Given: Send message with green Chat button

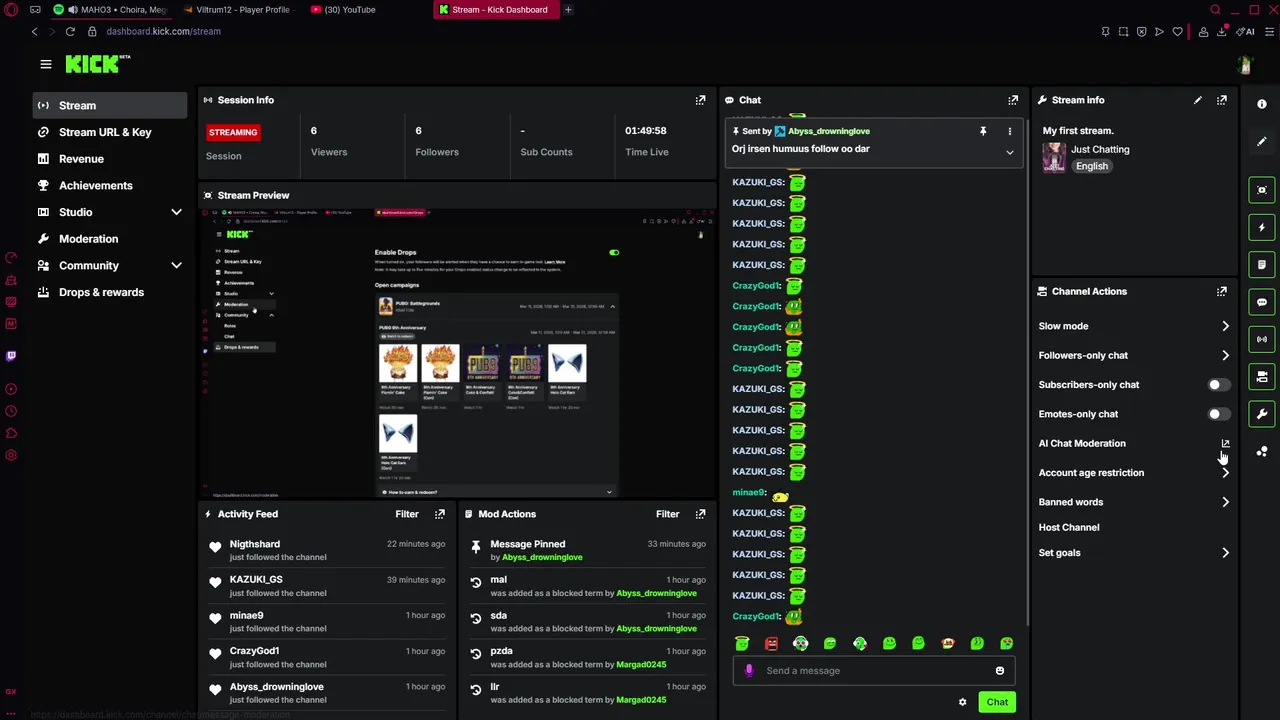Looking at the screenshot, I should click(x=997, y=702).
